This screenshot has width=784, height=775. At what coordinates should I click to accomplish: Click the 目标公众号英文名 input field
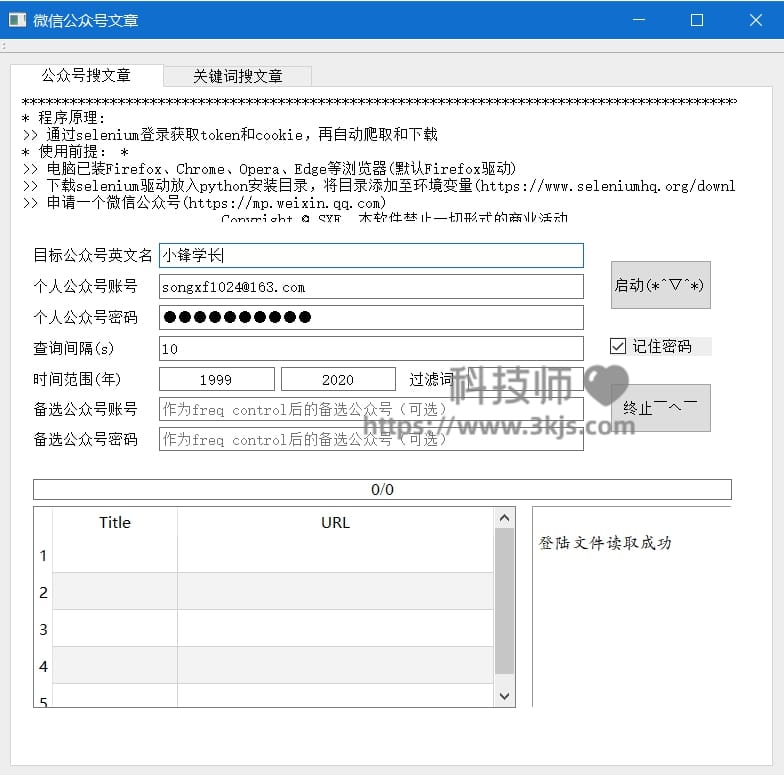coord(371,256)
